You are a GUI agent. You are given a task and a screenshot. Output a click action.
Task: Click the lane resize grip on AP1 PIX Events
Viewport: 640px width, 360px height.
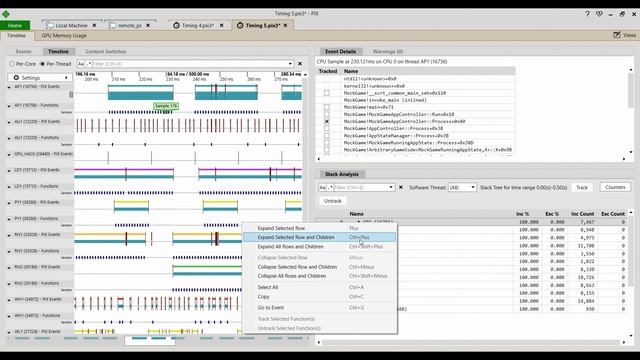71,94
